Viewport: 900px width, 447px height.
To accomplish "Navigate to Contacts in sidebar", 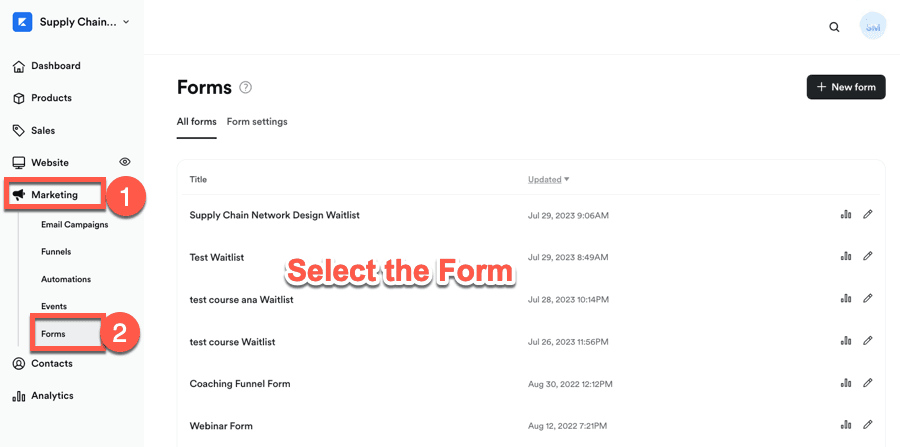I will 51,363.
